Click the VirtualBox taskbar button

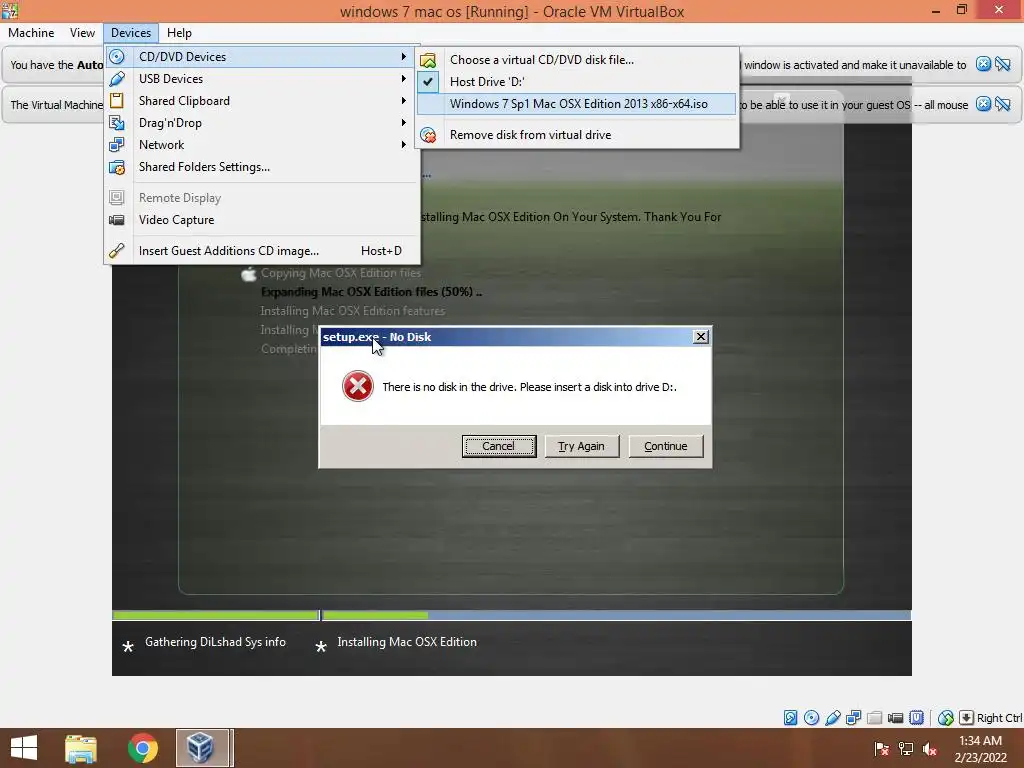click(x=202, y=748)
